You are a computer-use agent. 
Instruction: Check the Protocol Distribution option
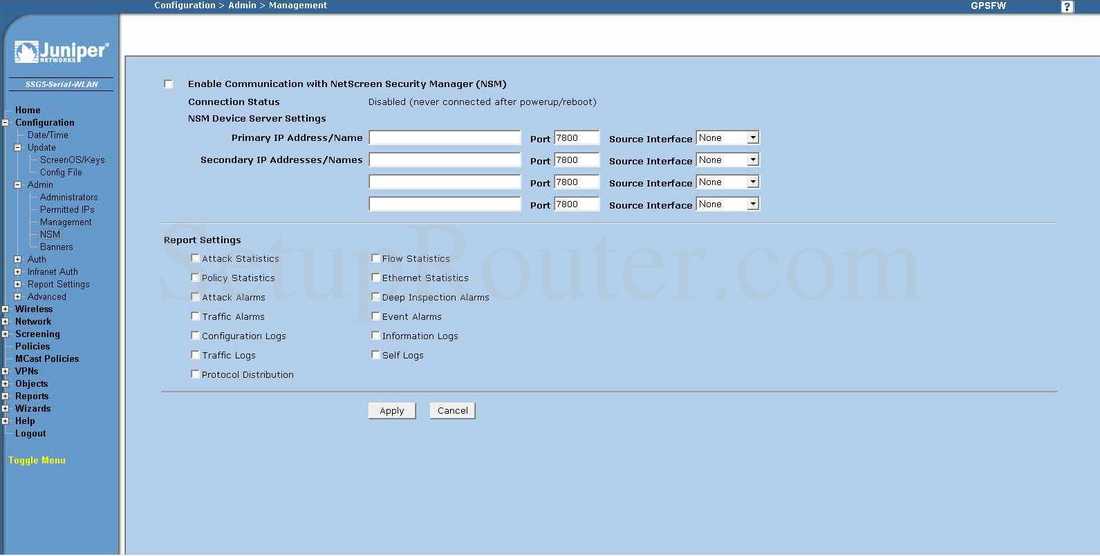pos(195,374)
